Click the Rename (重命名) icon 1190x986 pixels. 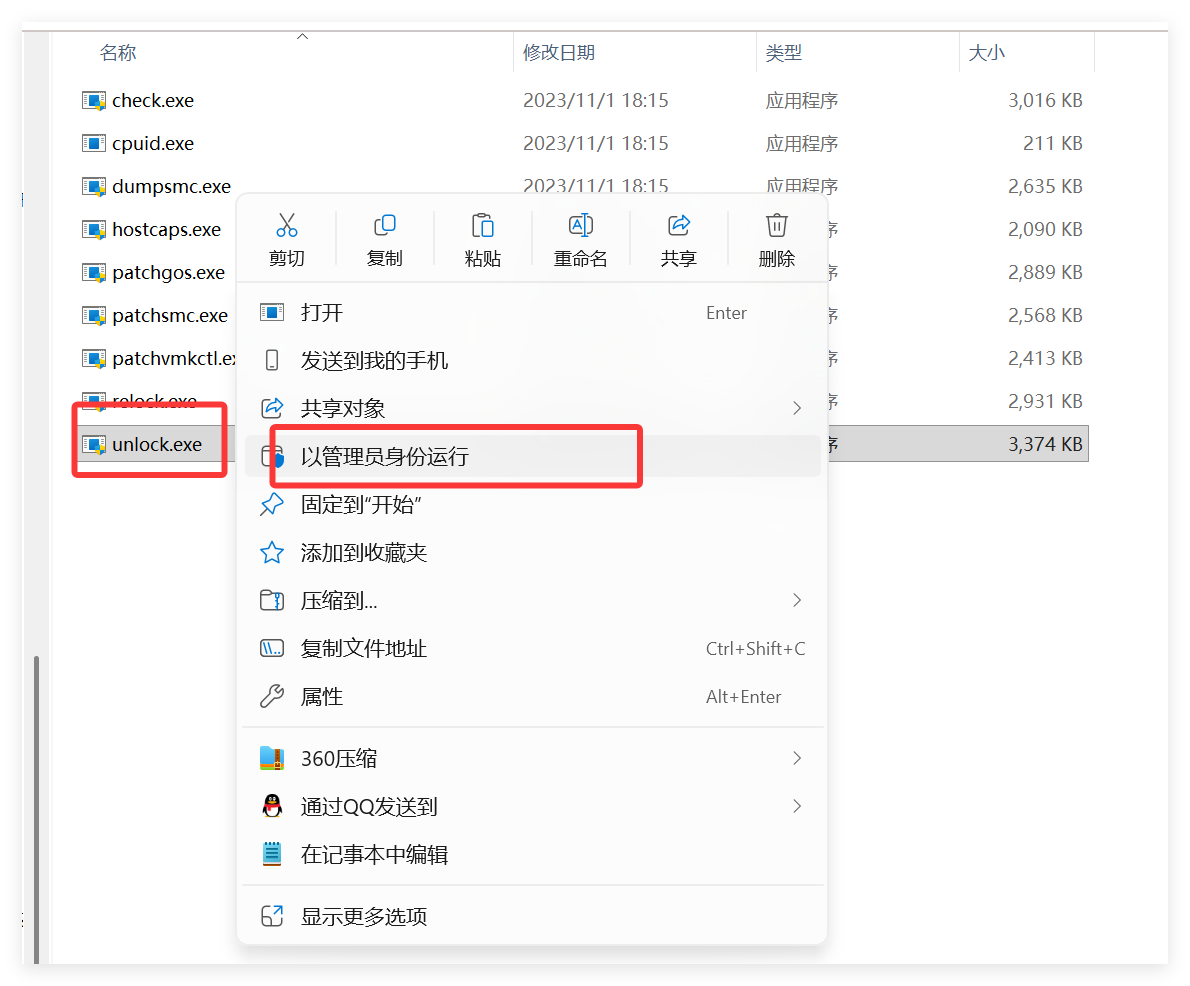pos(581,225)
